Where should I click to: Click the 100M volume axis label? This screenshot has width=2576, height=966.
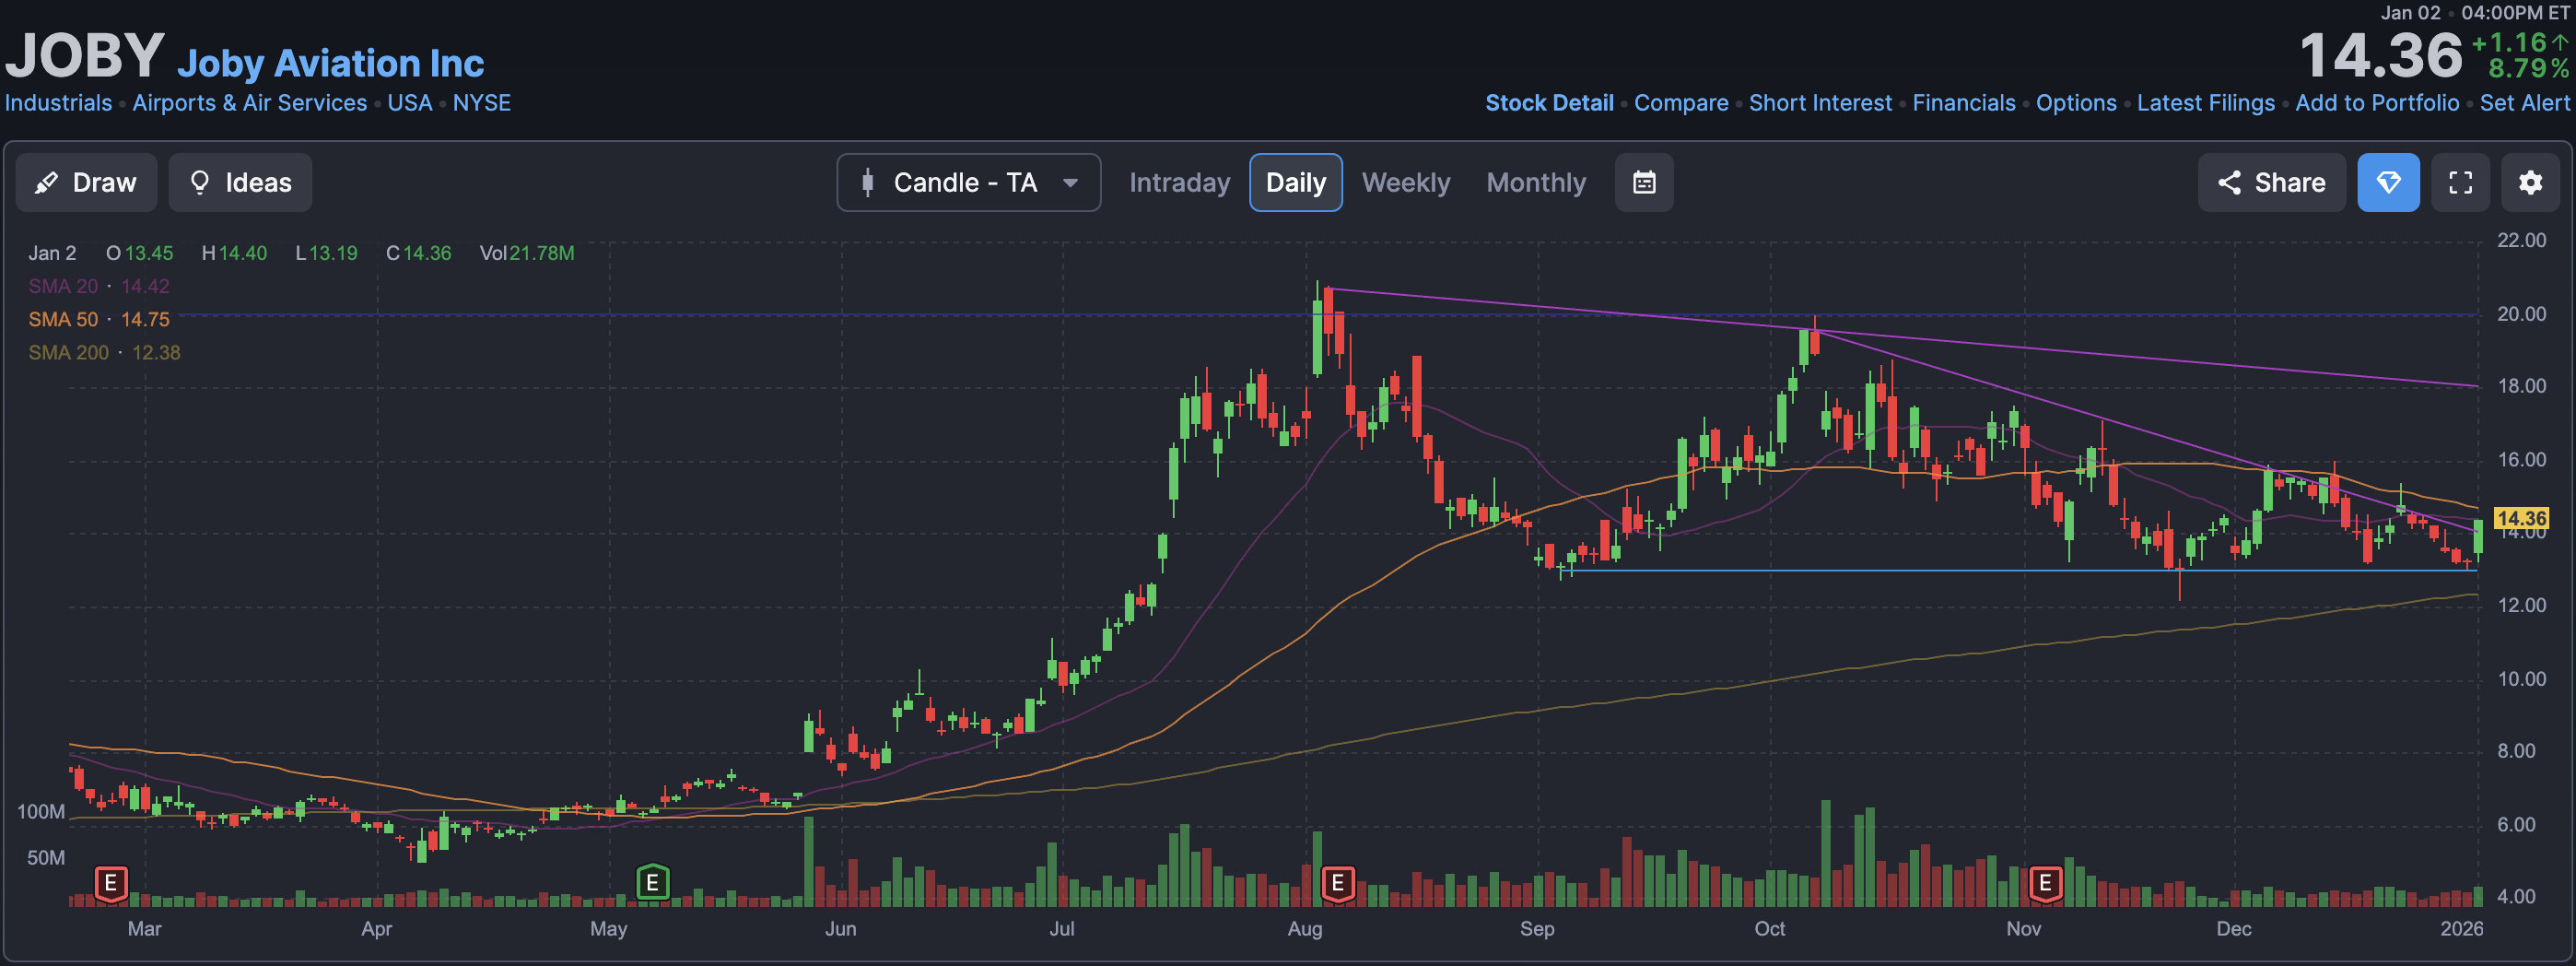(x=41, y=811)
